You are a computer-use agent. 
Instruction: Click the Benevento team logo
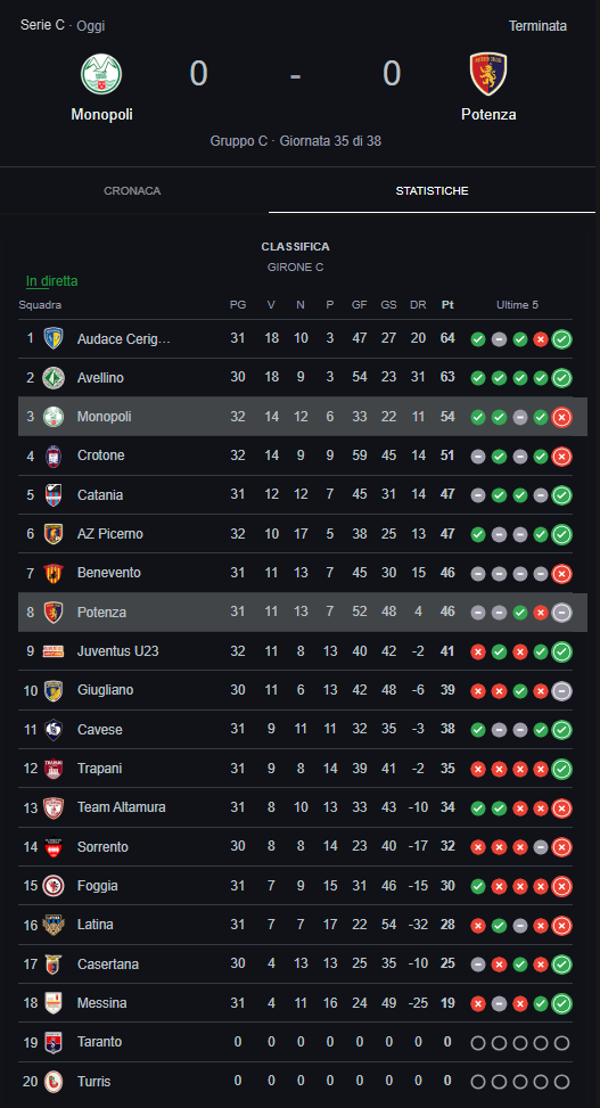click(53, 573)
